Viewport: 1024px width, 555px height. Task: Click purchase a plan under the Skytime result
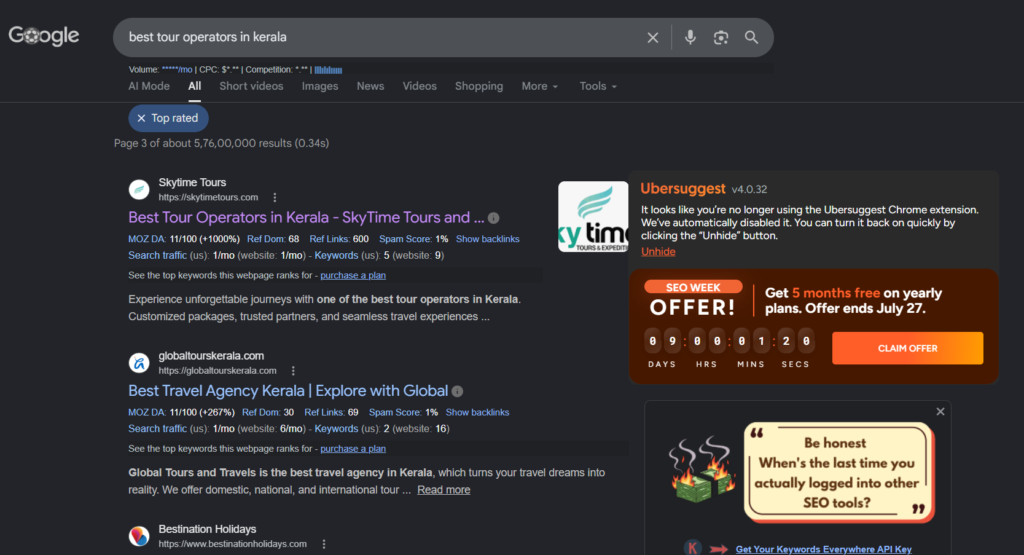353,276
